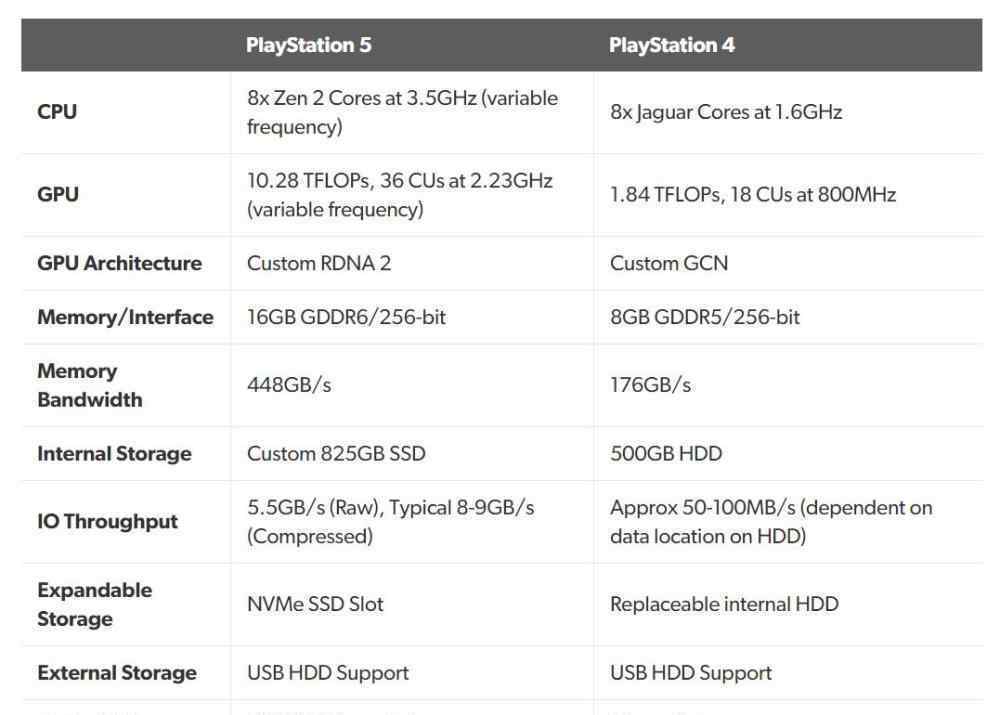Click the PlayStation 4 column header
This screenshot has width=1000, height=715.
pyautogui.click(x=672, y=45)
